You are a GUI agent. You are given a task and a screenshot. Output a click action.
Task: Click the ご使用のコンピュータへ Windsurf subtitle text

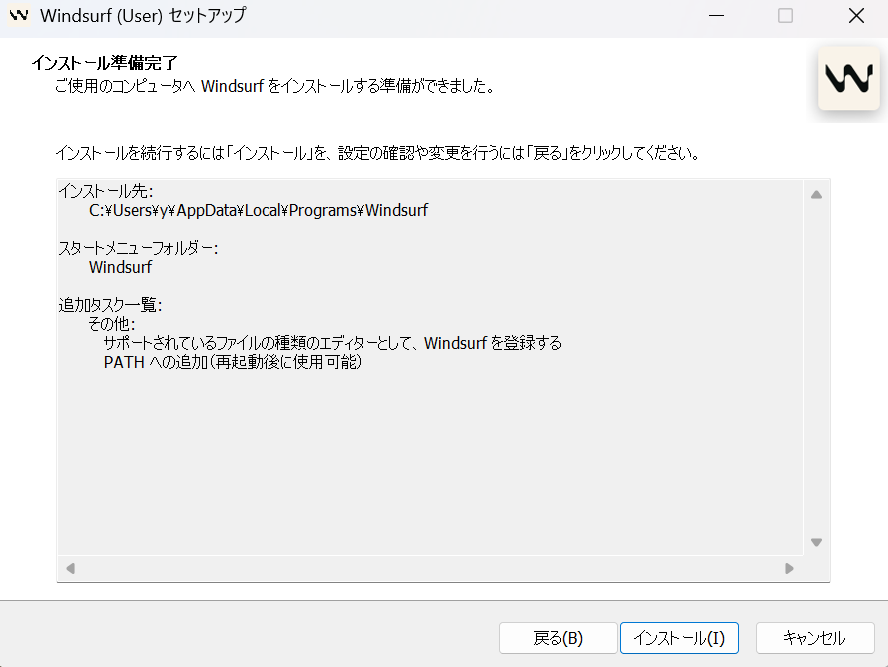[276, 86]
